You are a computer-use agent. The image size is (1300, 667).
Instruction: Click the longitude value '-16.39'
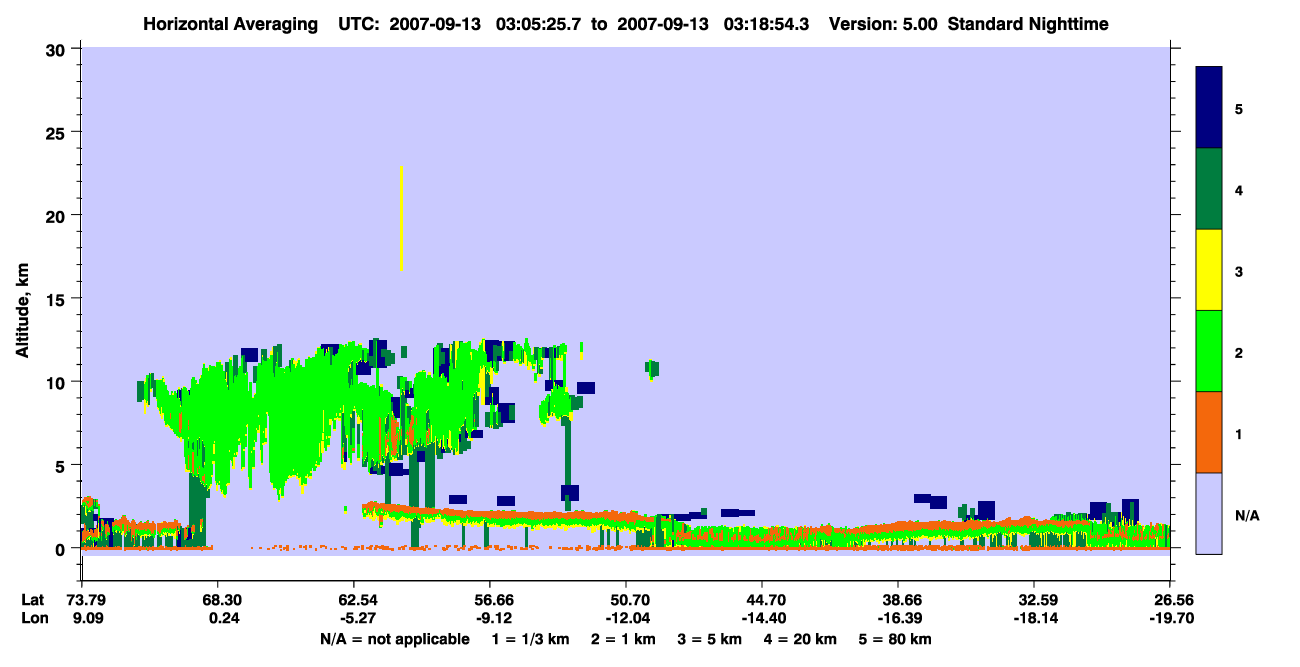coord(898,619)
